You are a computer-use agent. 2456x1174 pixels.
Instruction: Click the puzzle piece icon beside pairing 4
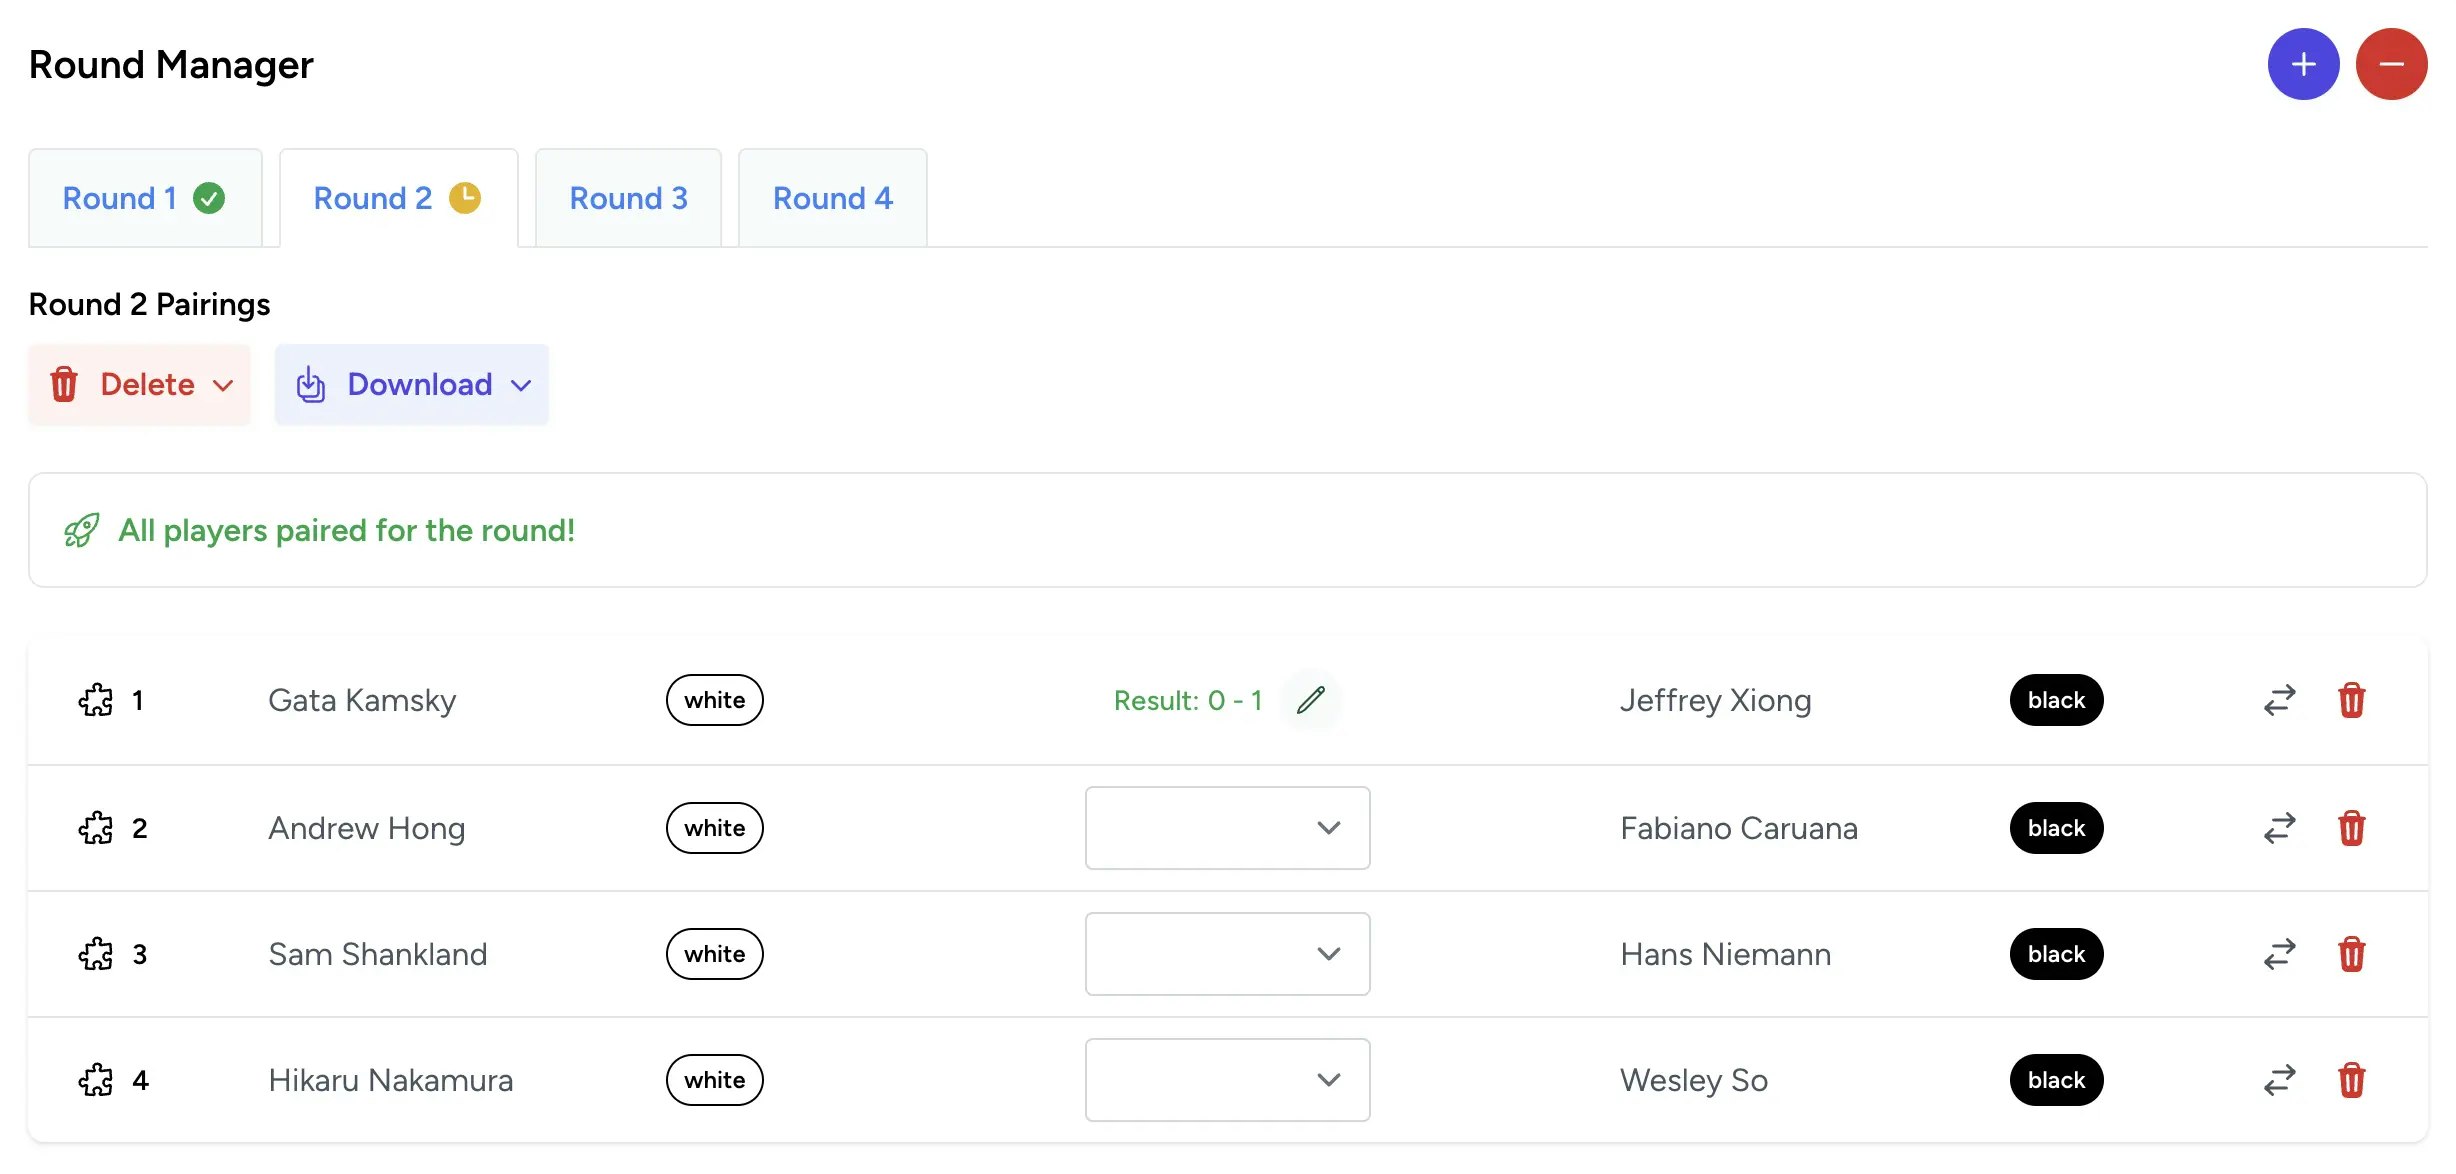tap(96, 1080)
